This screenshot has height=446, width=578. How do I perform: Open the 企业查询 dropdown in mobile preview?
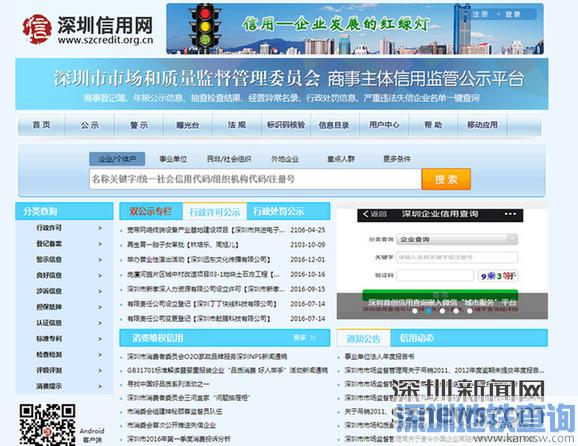click(457, 239)
